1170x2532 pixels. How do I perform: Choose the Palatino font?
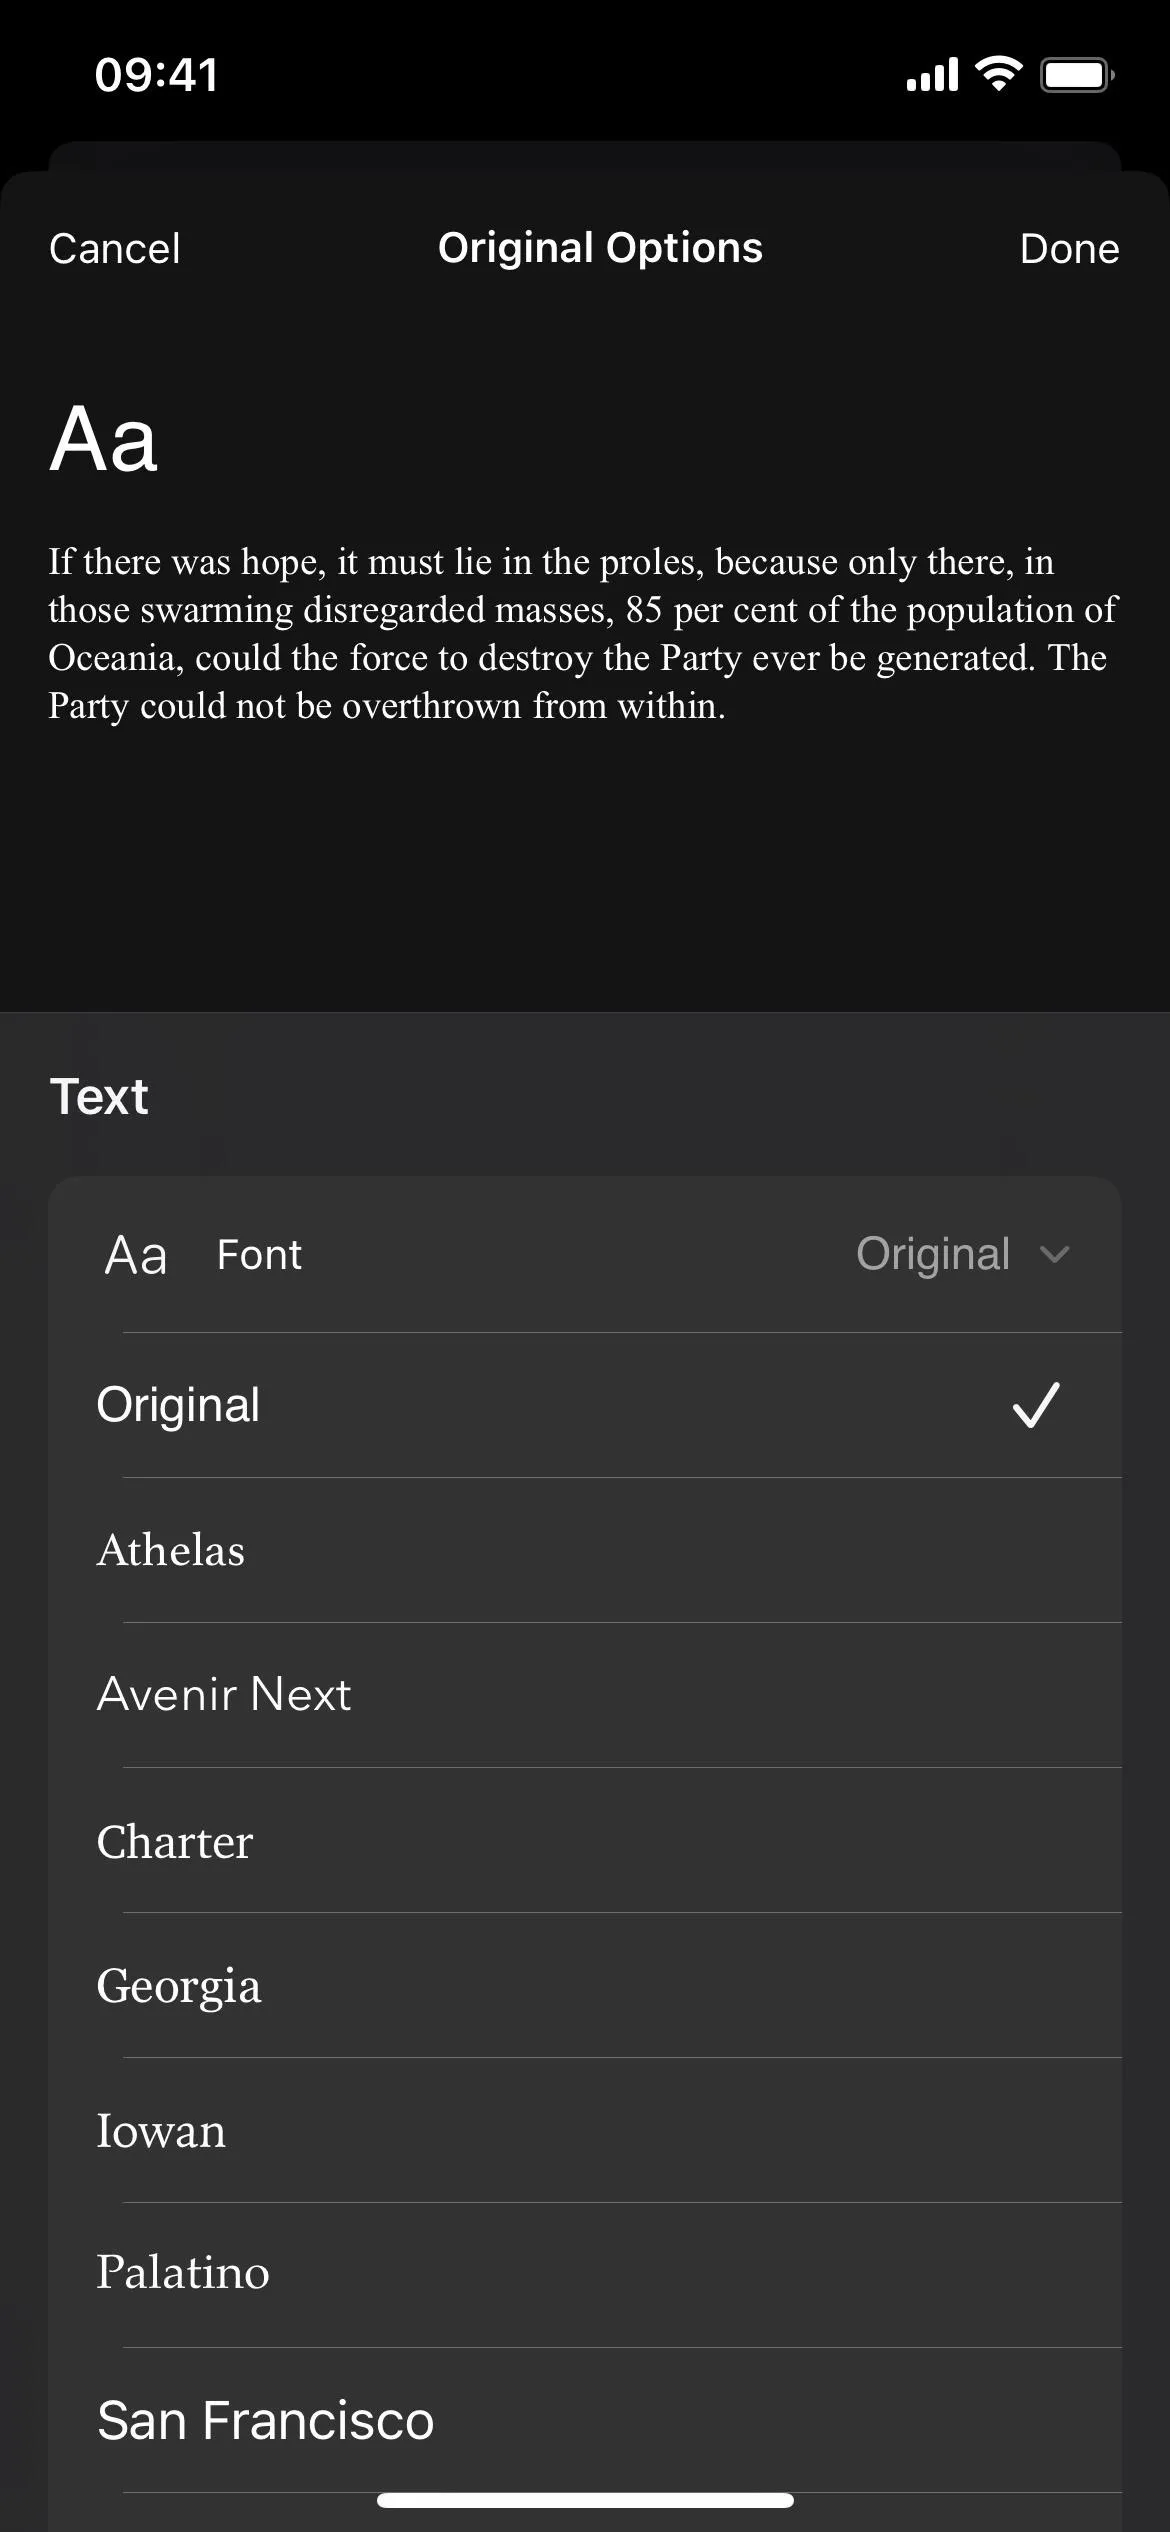[585, 2275]
